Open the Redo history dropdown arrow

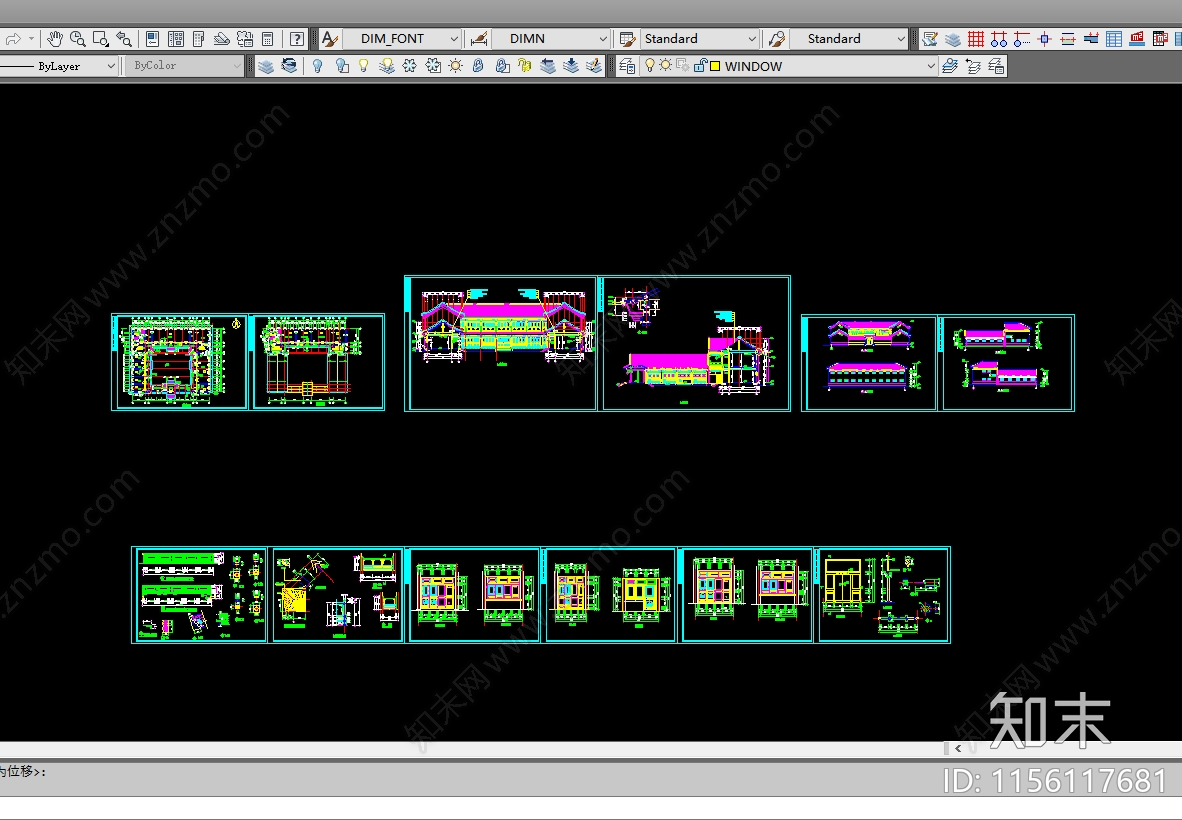32,38
